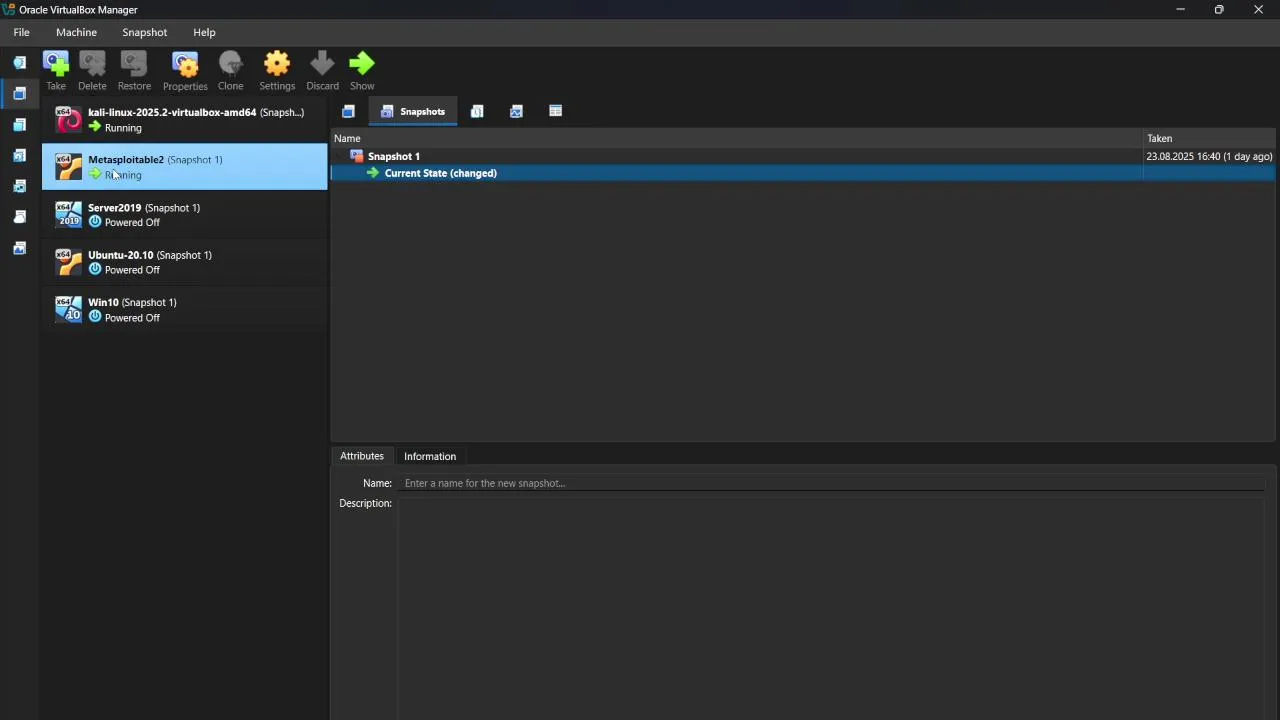Open the Home icon in left sidebar

coord(19,62)
